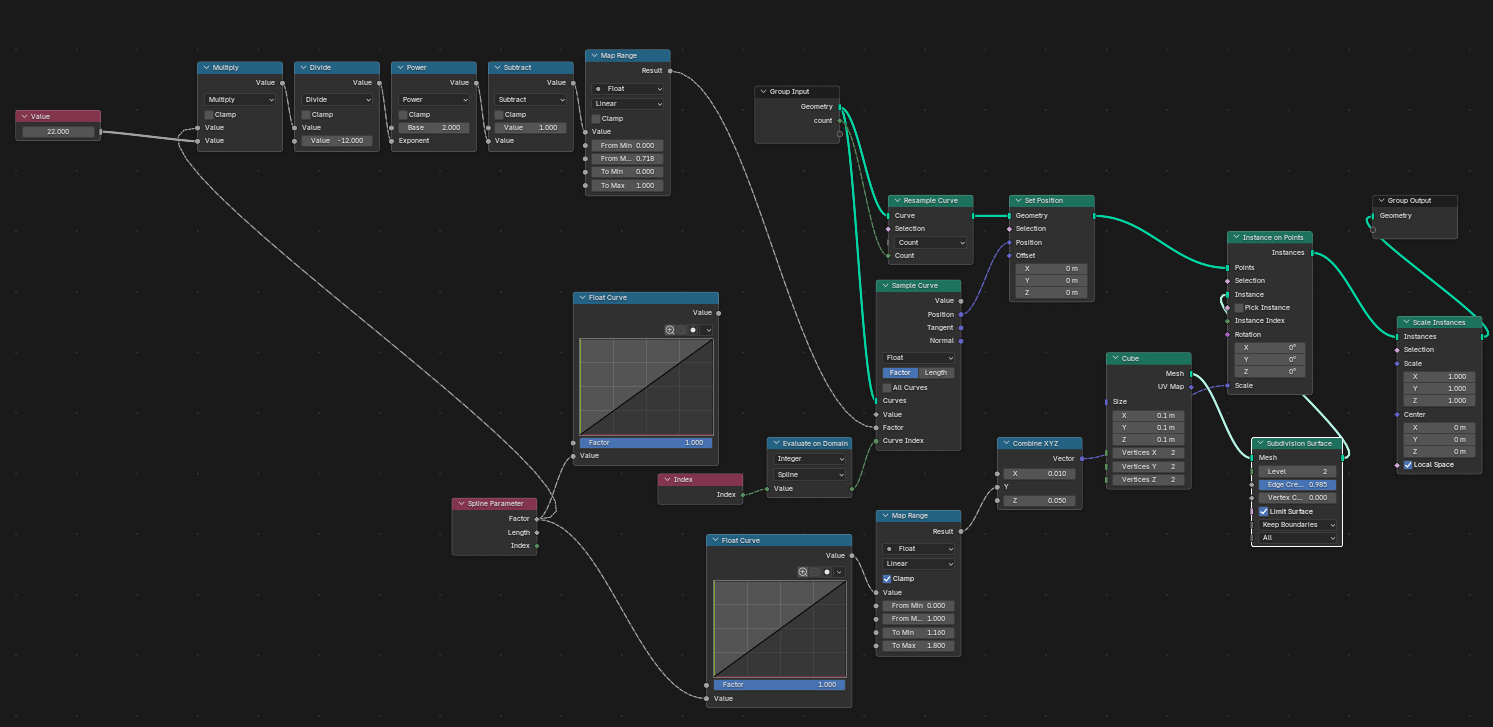Click the Edge Crease slider in Subdivision Surface

click(1297, 485)
